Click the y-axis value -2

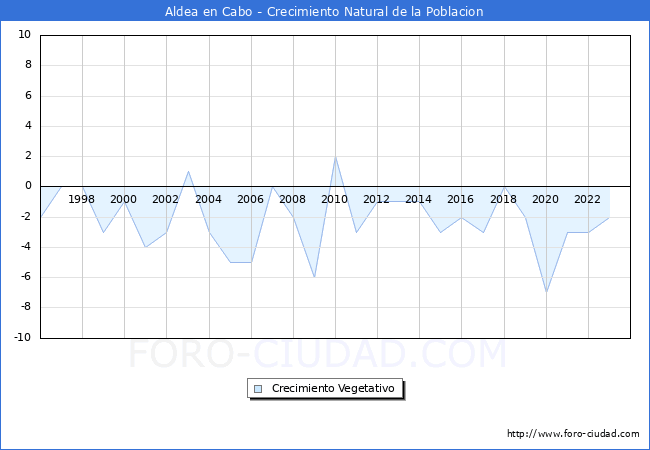(x=26, y=216)
